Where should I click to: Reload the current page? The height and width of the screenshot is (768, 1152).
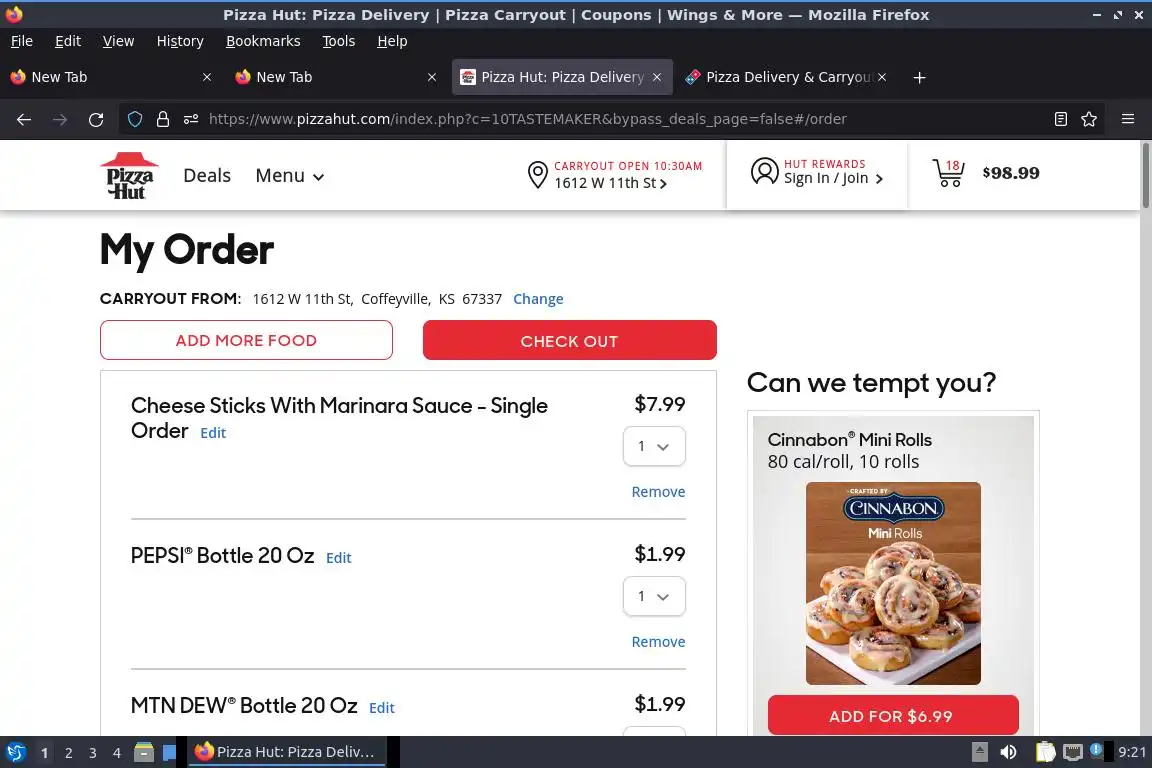96,119
